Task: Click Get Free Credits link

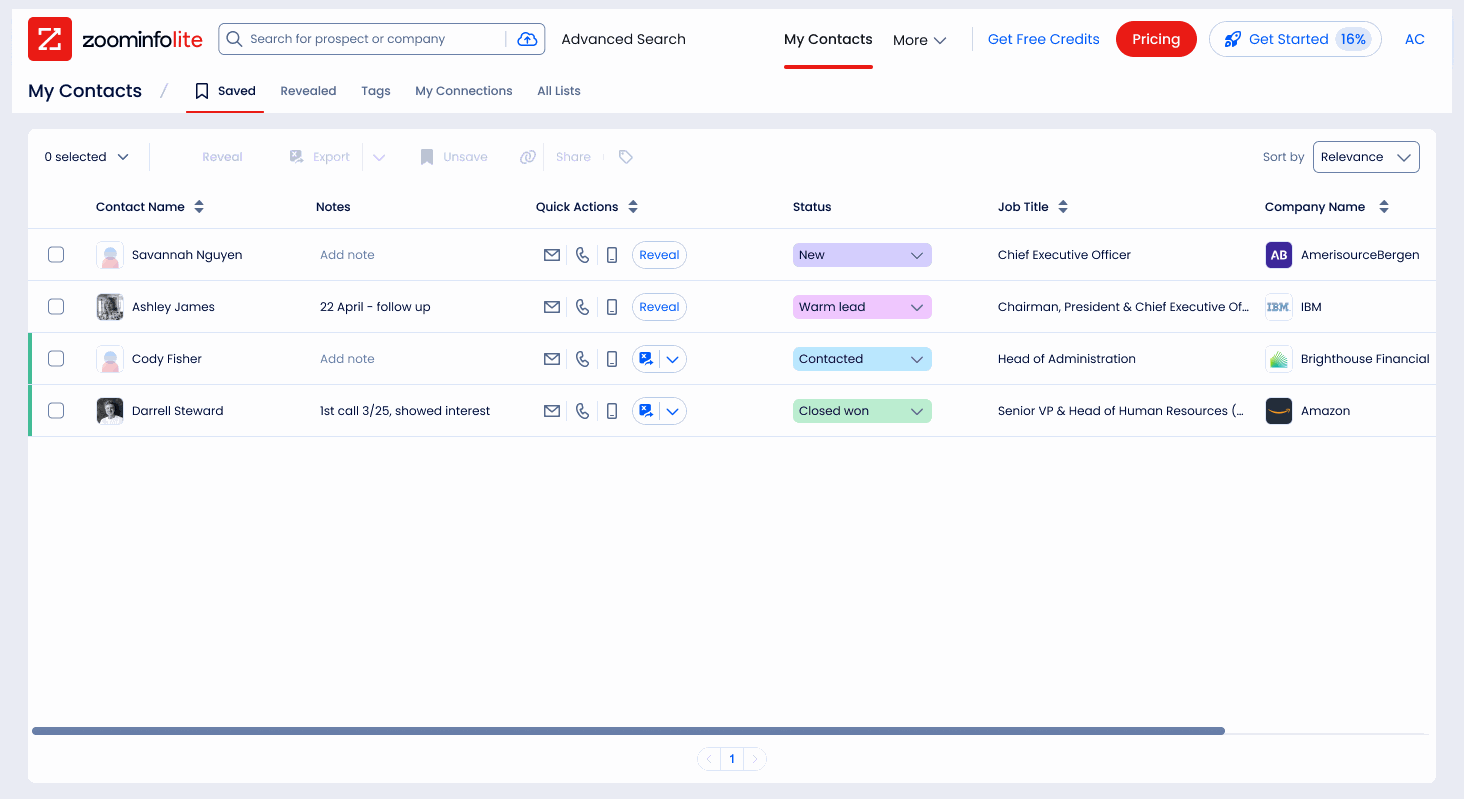Action: tap(1044, 39)
